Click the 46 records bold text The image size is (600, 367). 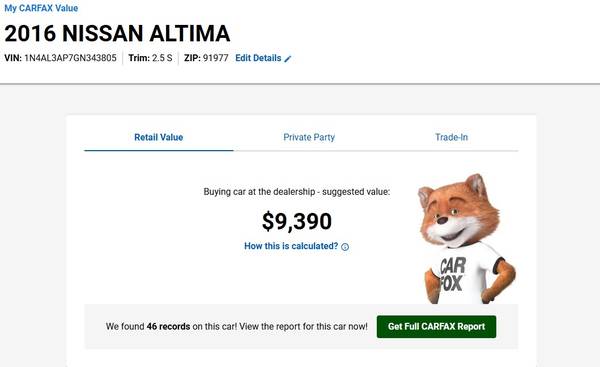coord(168,326)
